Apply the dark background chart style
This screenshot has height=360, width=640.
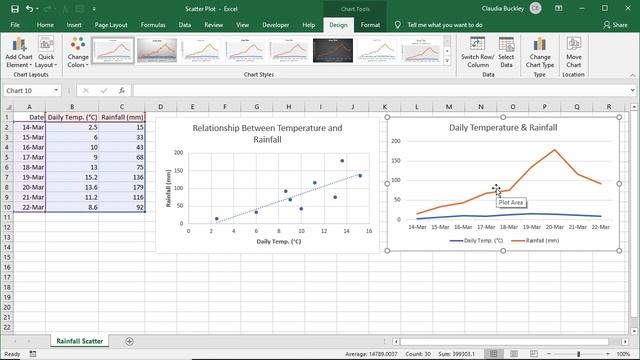pos(333,50)
